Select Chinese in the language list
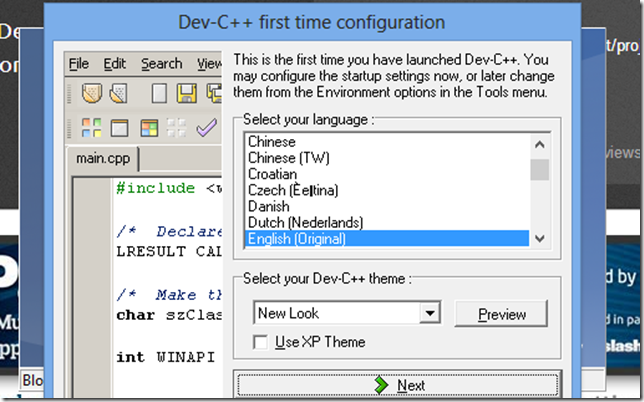644x402 pixels. tap(387, 142)
